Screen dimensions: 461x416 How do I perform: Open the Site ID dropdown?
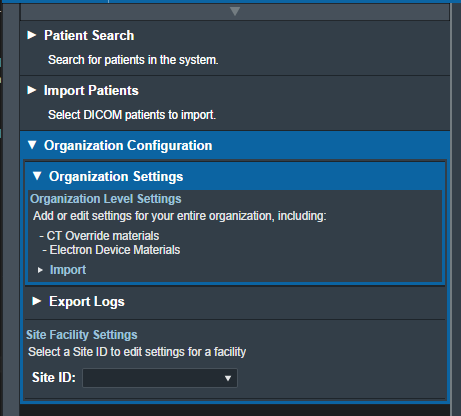pyautogui.click(x=160, y=378)
